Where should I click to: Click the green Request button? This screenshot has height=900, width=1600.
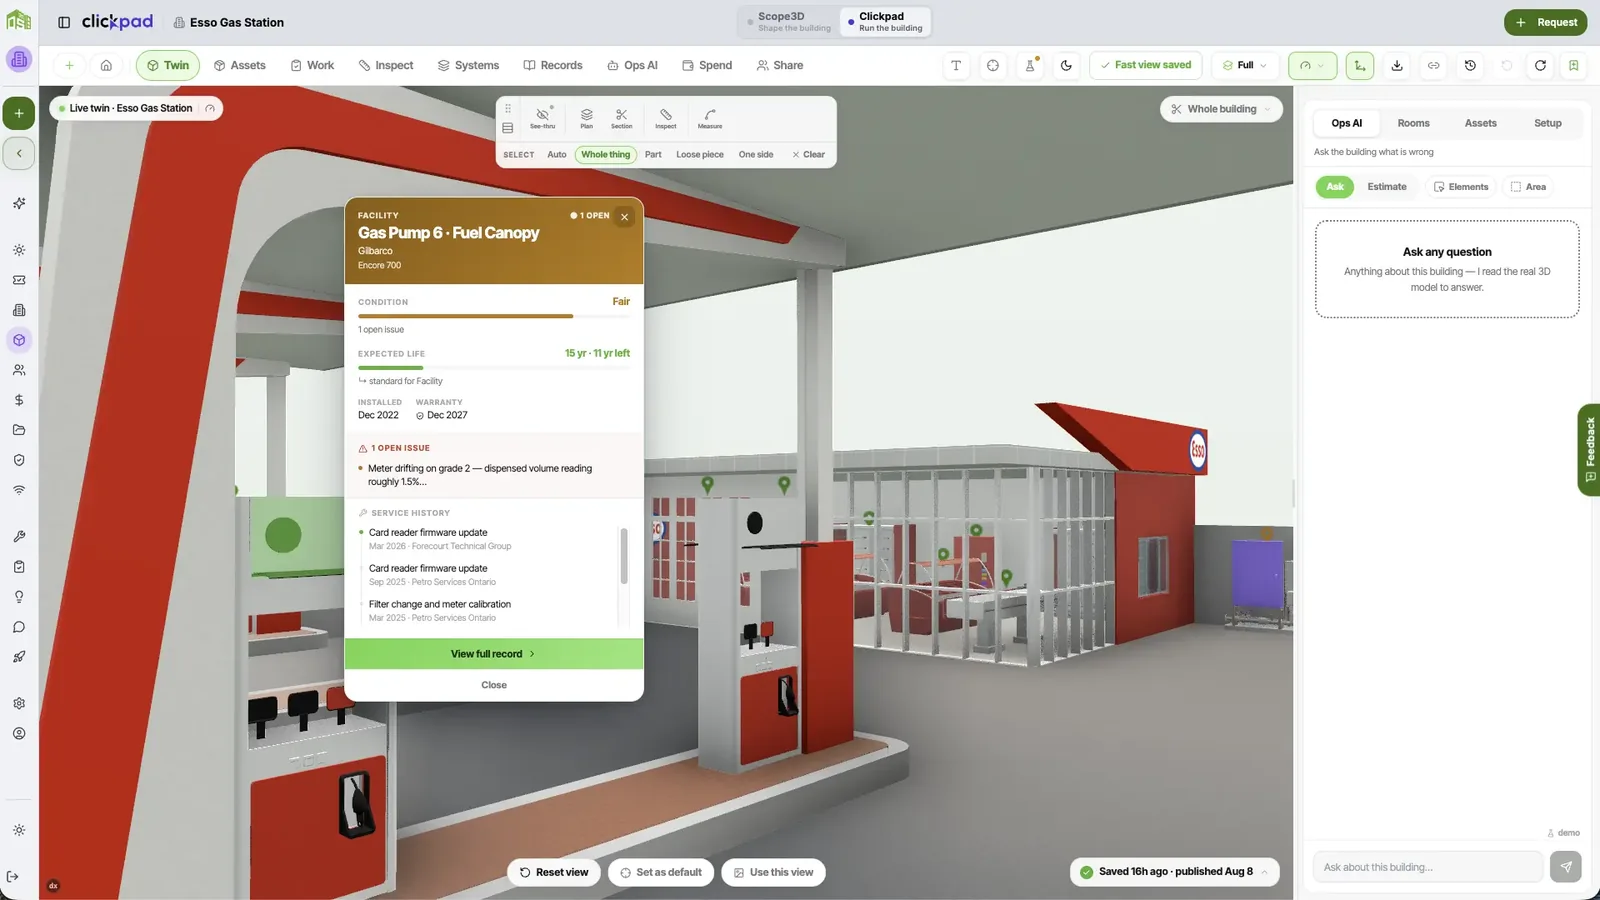coord(1545,22)
